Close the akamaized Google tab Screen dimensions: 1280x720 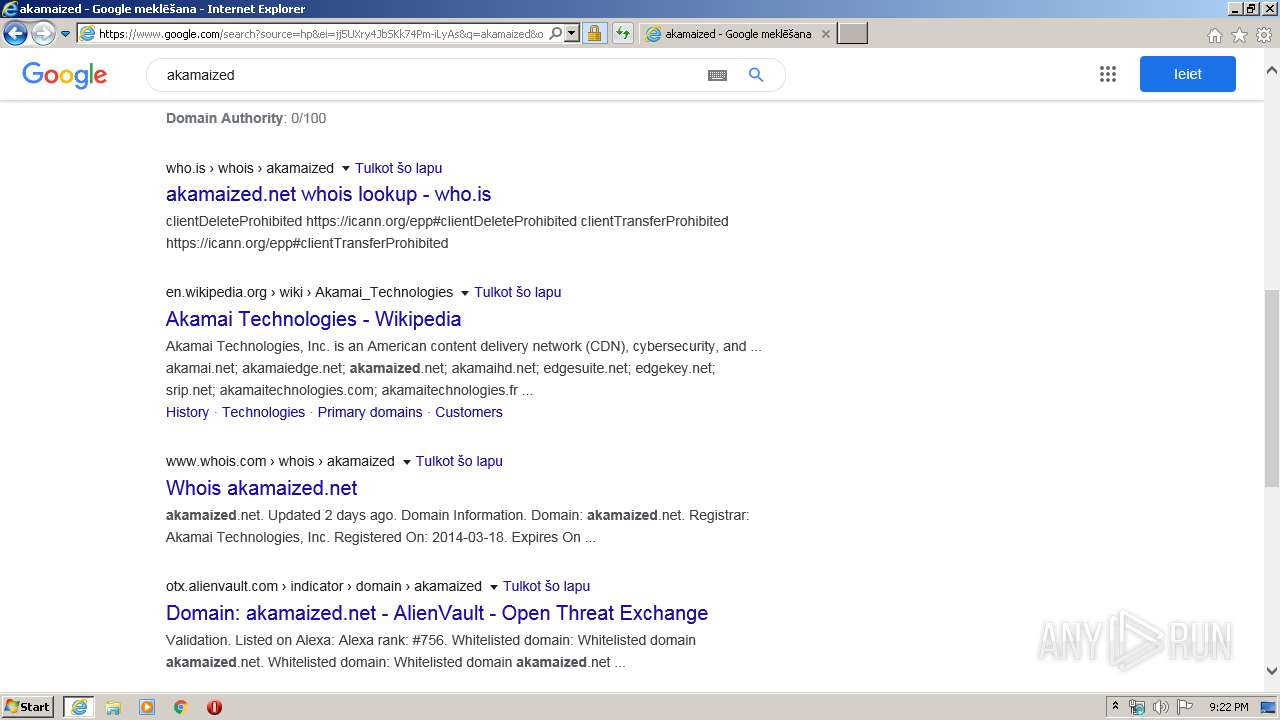[825, 34]
